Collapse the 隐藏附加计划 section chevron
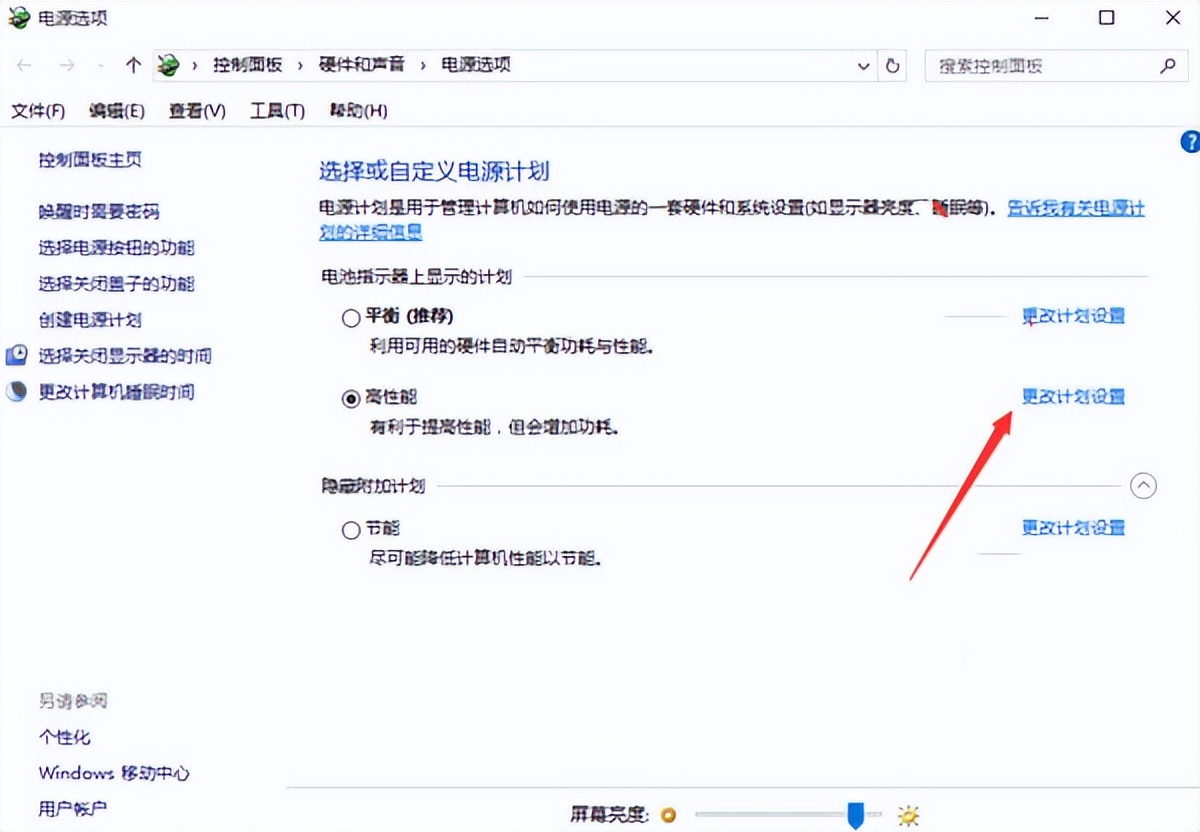 pos(1143,485)
